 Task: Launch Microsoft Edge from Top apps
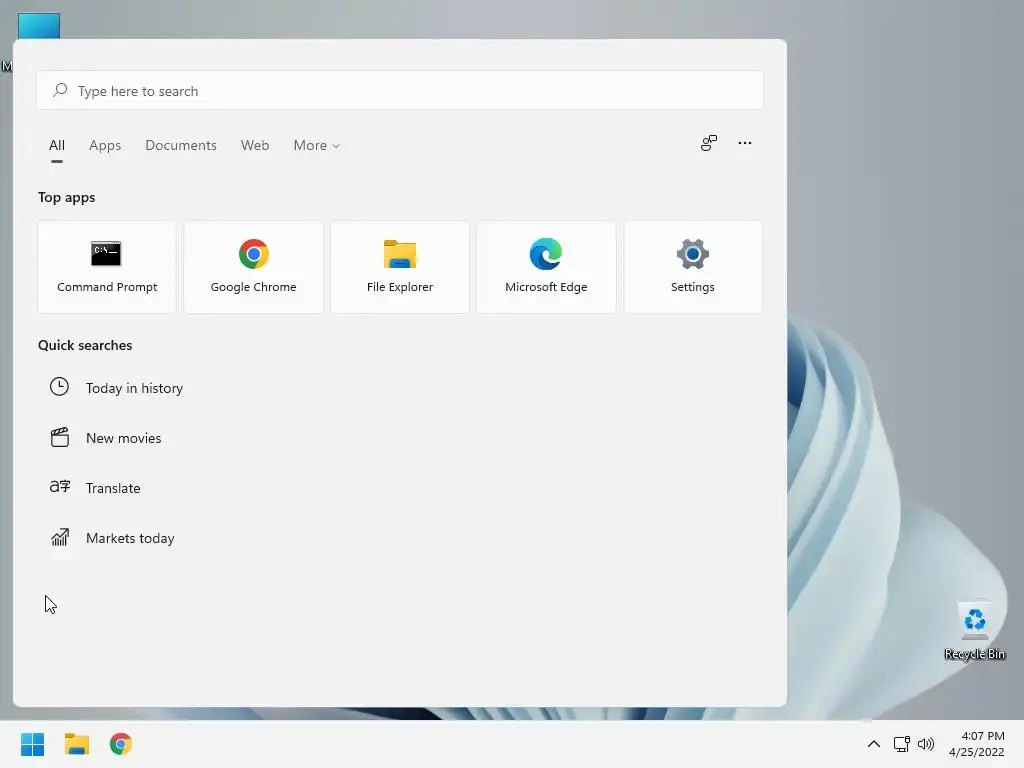[546, 267]
